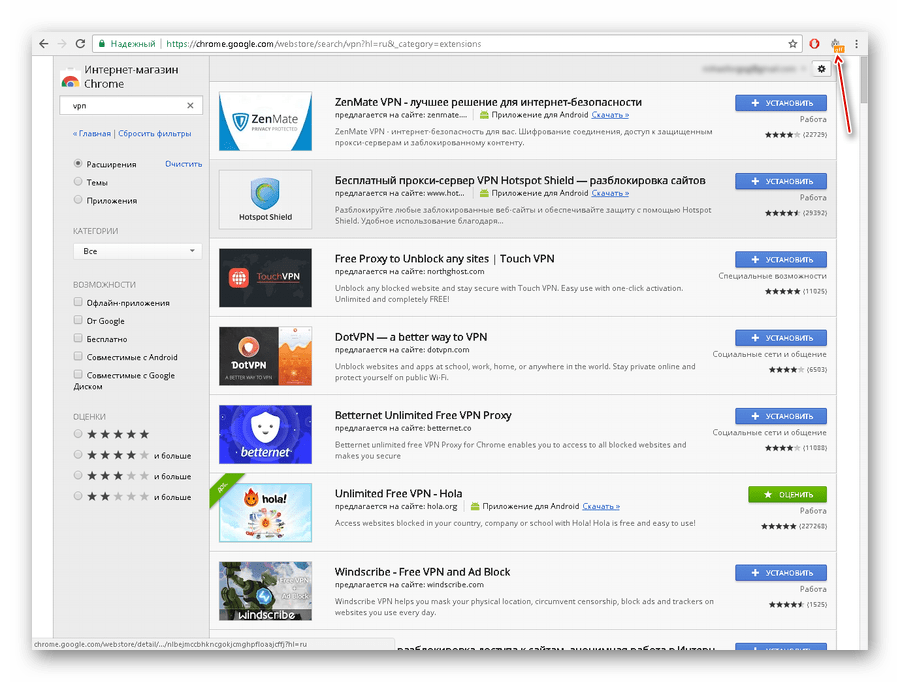
Task: Go to Главная link in sidebar
Action: pyautogui.click(x=92, y=133)
